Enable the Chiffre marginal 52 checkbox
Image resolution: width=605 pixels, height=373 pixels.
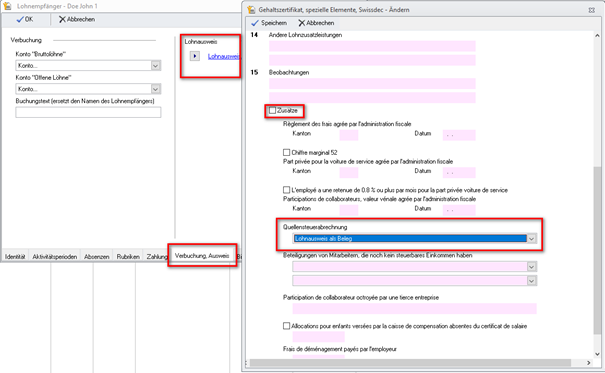click(x=286, y=152)
